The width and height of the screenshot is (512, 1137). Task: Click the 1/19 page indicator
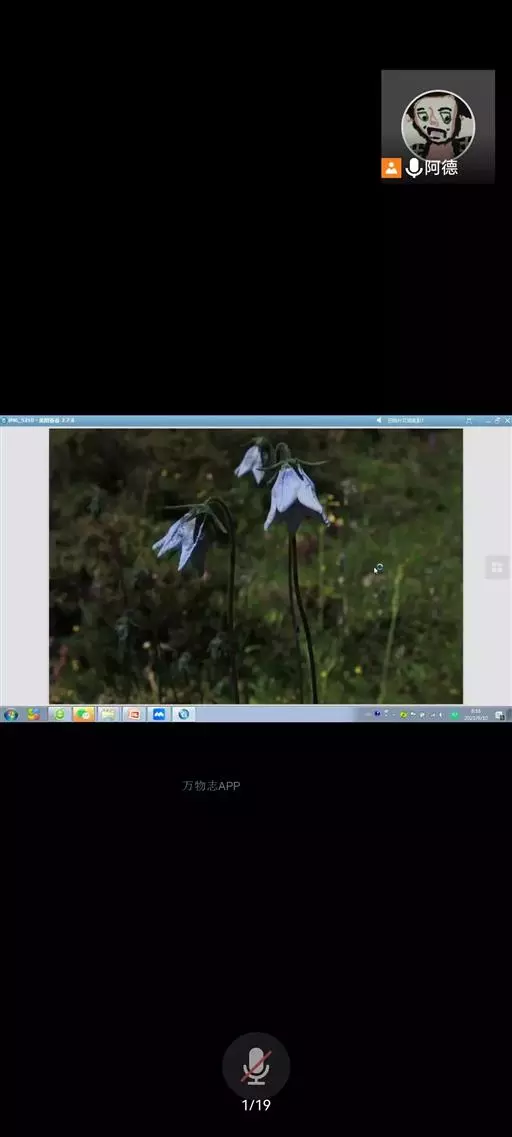256,1105
